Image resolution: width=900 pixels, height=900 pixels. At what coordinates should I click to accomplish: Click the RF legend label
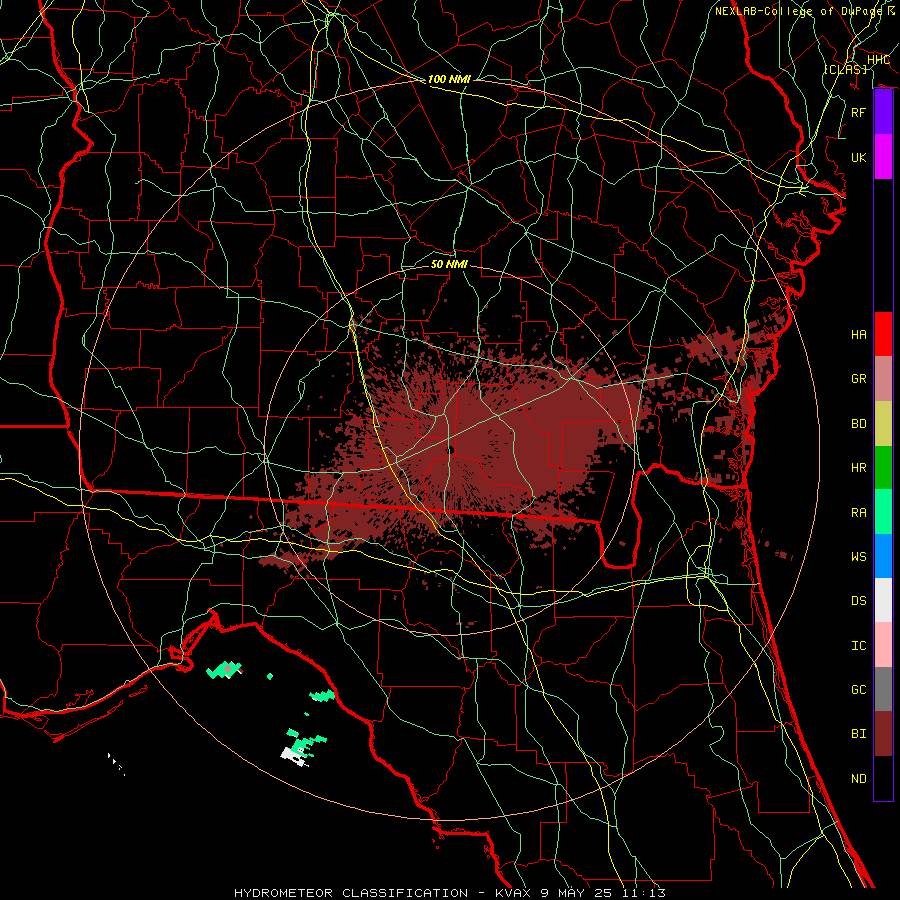click(858, 112)
